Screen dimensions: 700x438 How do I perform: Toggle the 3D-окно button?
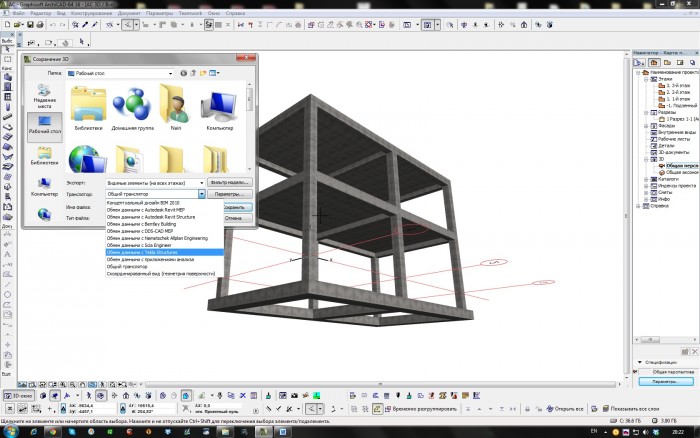(x=19, y=396)
